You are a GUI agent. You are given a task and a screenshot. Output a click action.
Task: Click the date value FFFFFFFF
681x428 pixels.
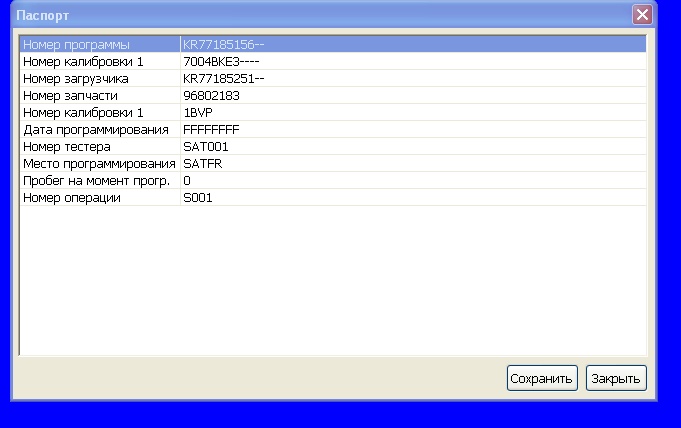click(211, 130)
